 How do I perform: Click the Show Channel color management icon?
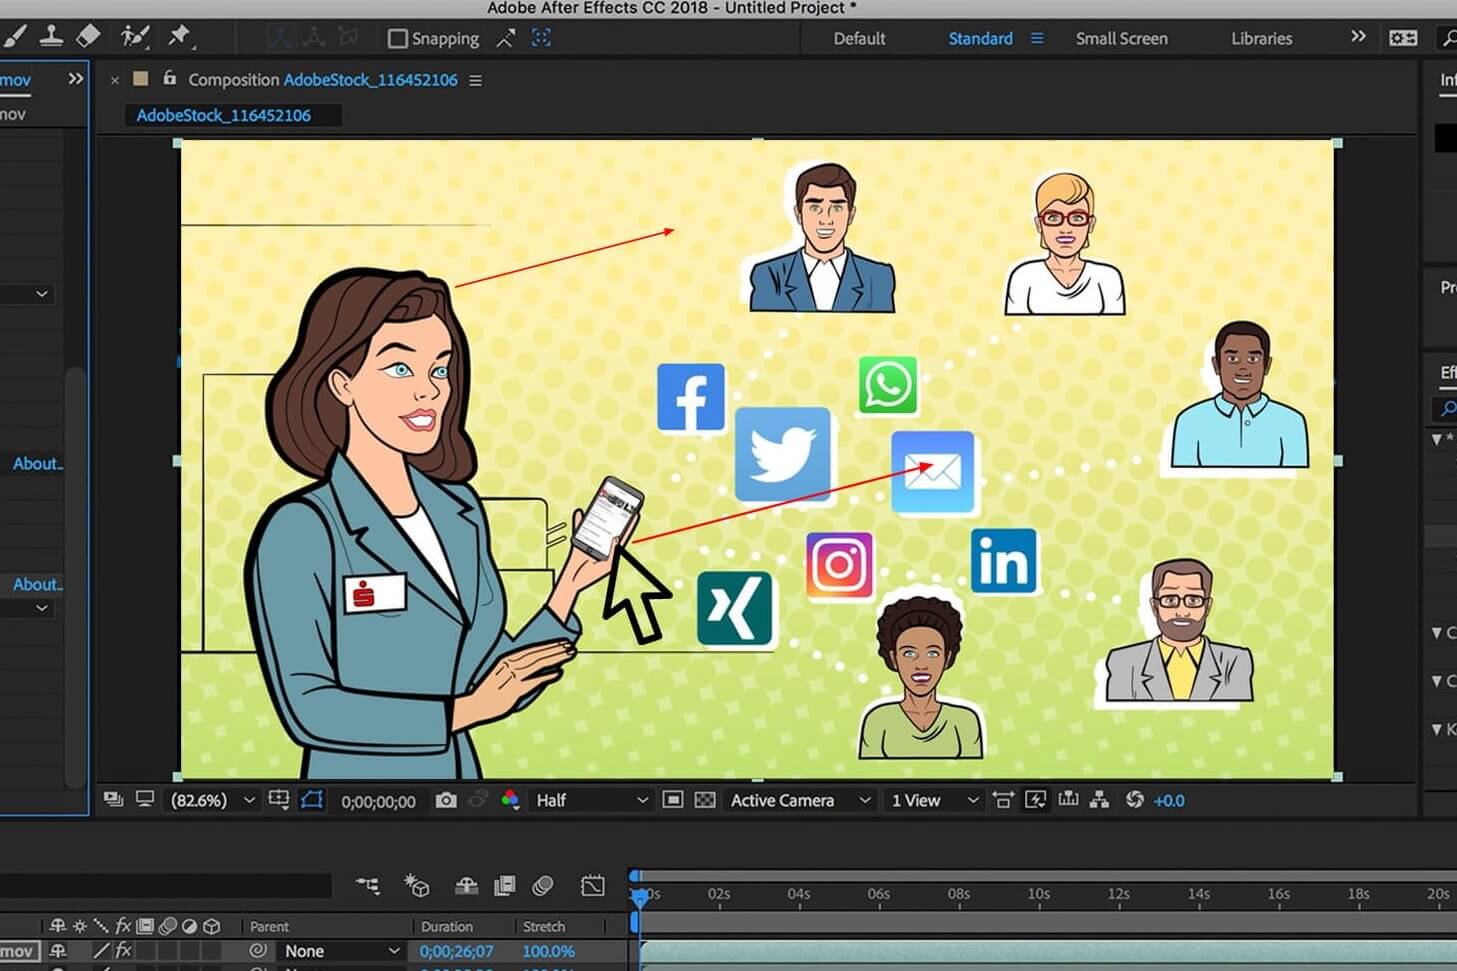(510, 800)
